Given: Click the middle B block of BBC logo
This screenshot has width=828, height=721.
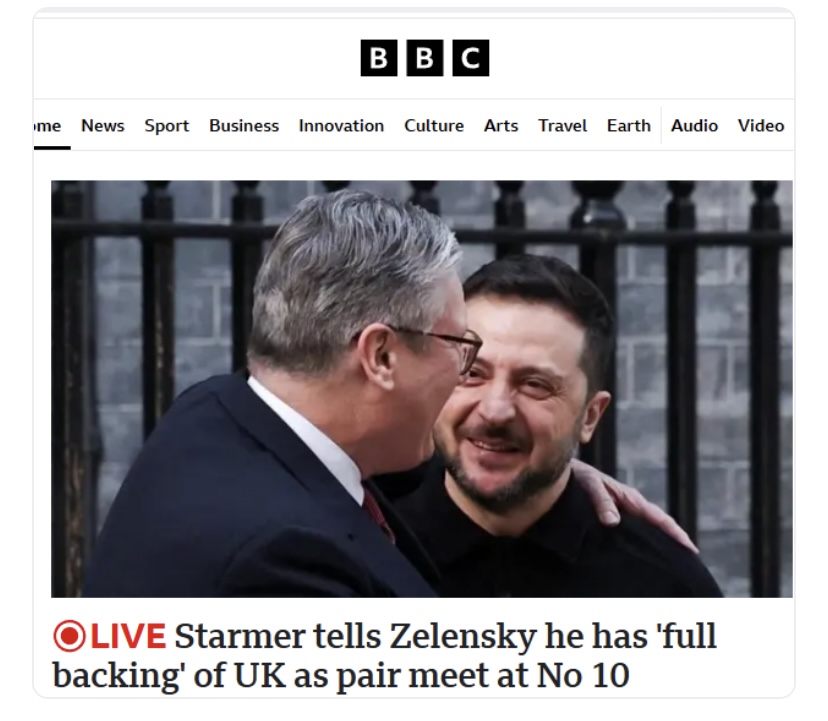Looking at the screenshot, I should [x=425, y=58].
